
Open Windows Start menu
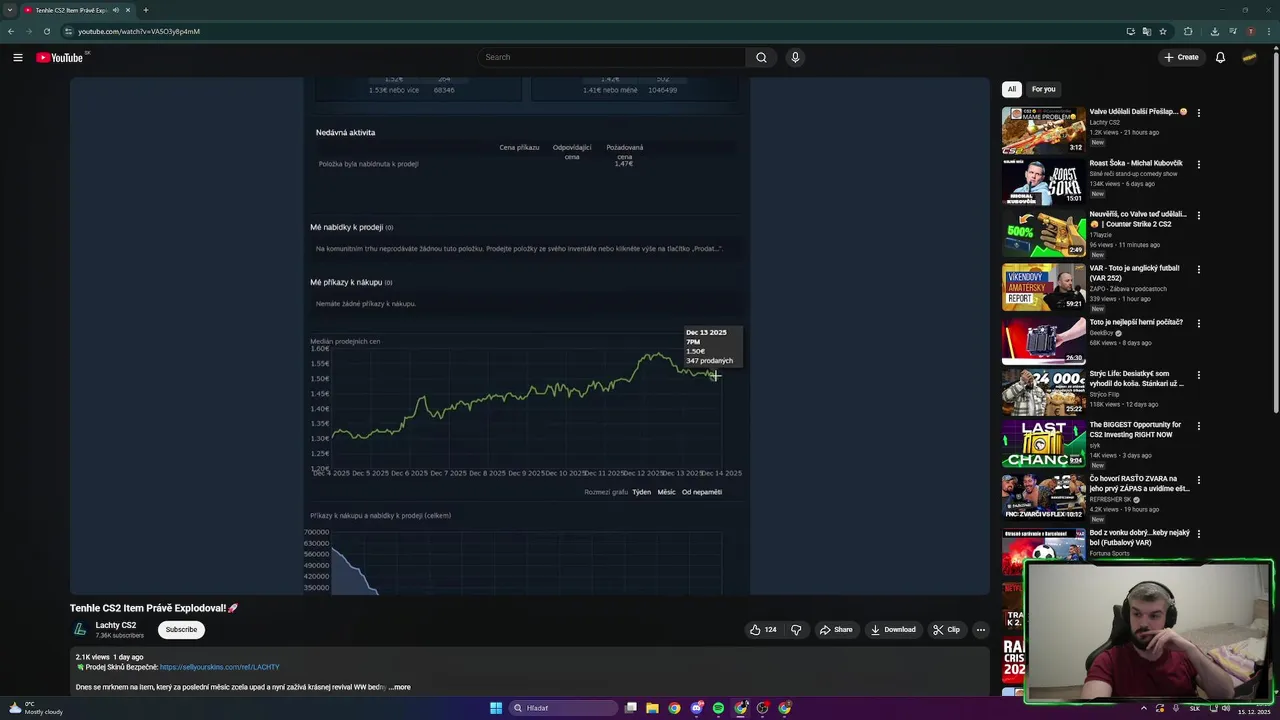click(x=496, y=708)
